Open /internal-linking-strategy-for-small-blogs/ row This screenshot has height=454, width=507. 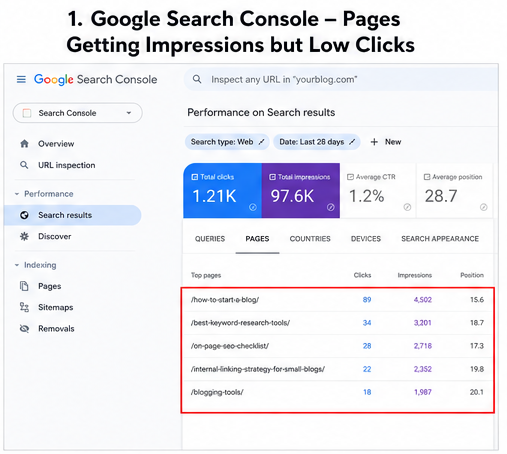tap(337, 369)
